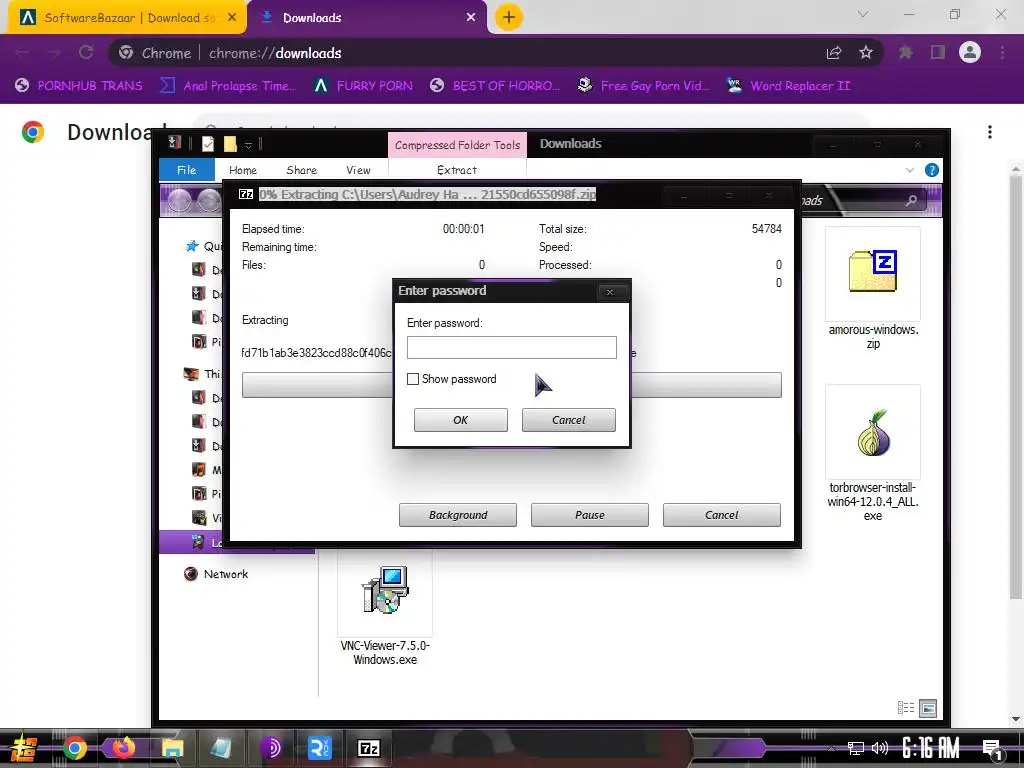Reload the Chrome downloads page
The height and width of the screenshot is (768, 1024).
[x=86, y=53]
